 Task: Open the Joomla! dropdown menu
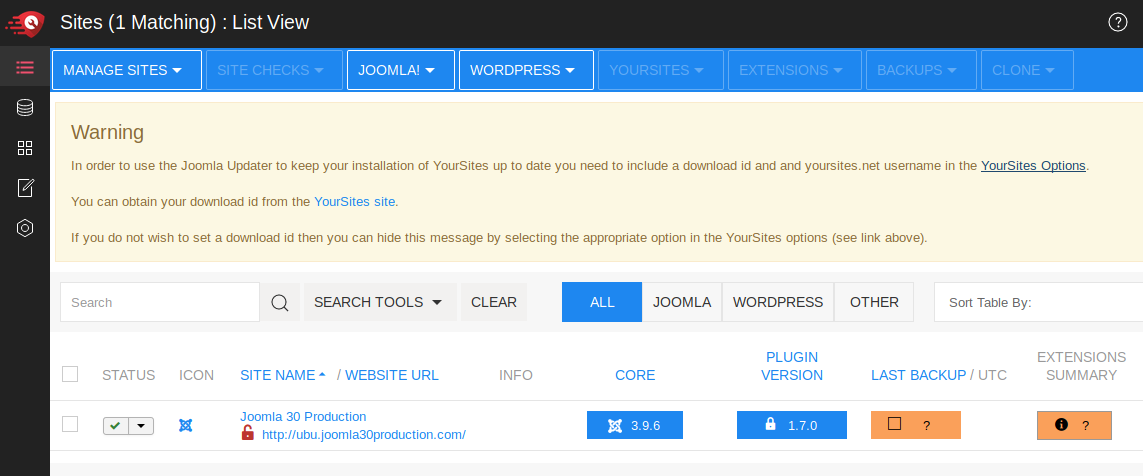point(401,70)
